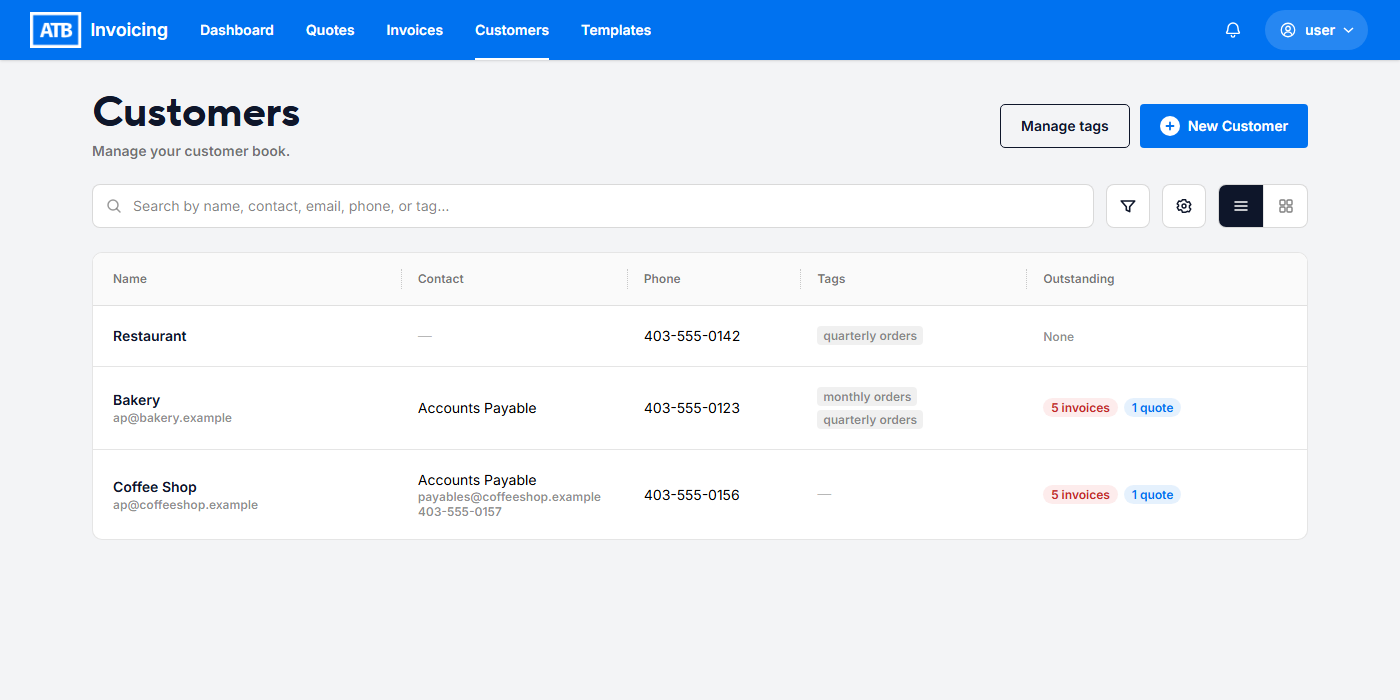Click phone 403-555-0156

point(692,495)
